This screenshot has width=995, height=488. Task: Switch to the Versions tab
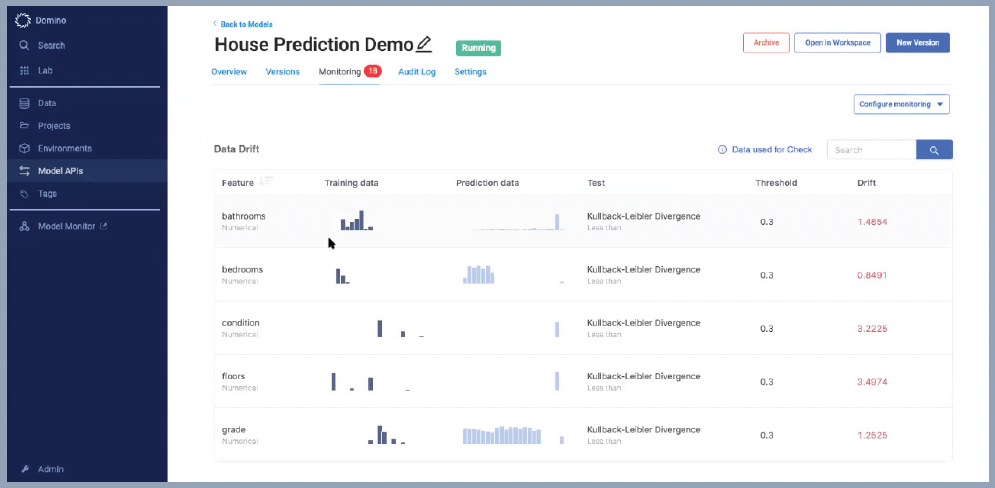[x=282, y=72]
